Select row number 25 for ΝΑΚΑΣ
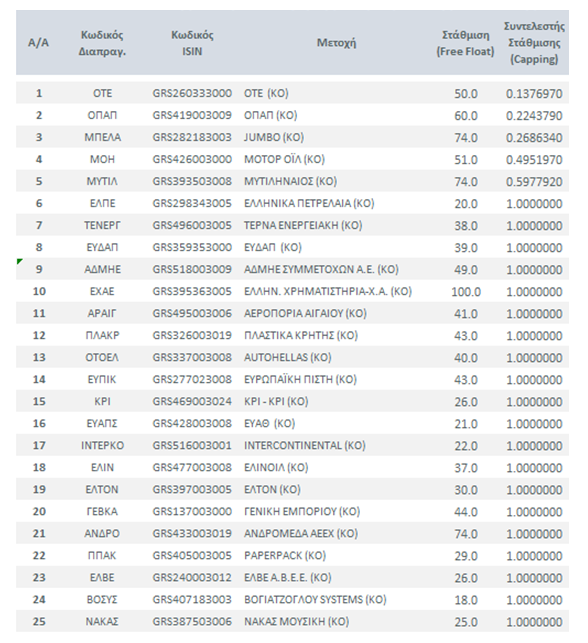588x643 pixels. [39, 622]
